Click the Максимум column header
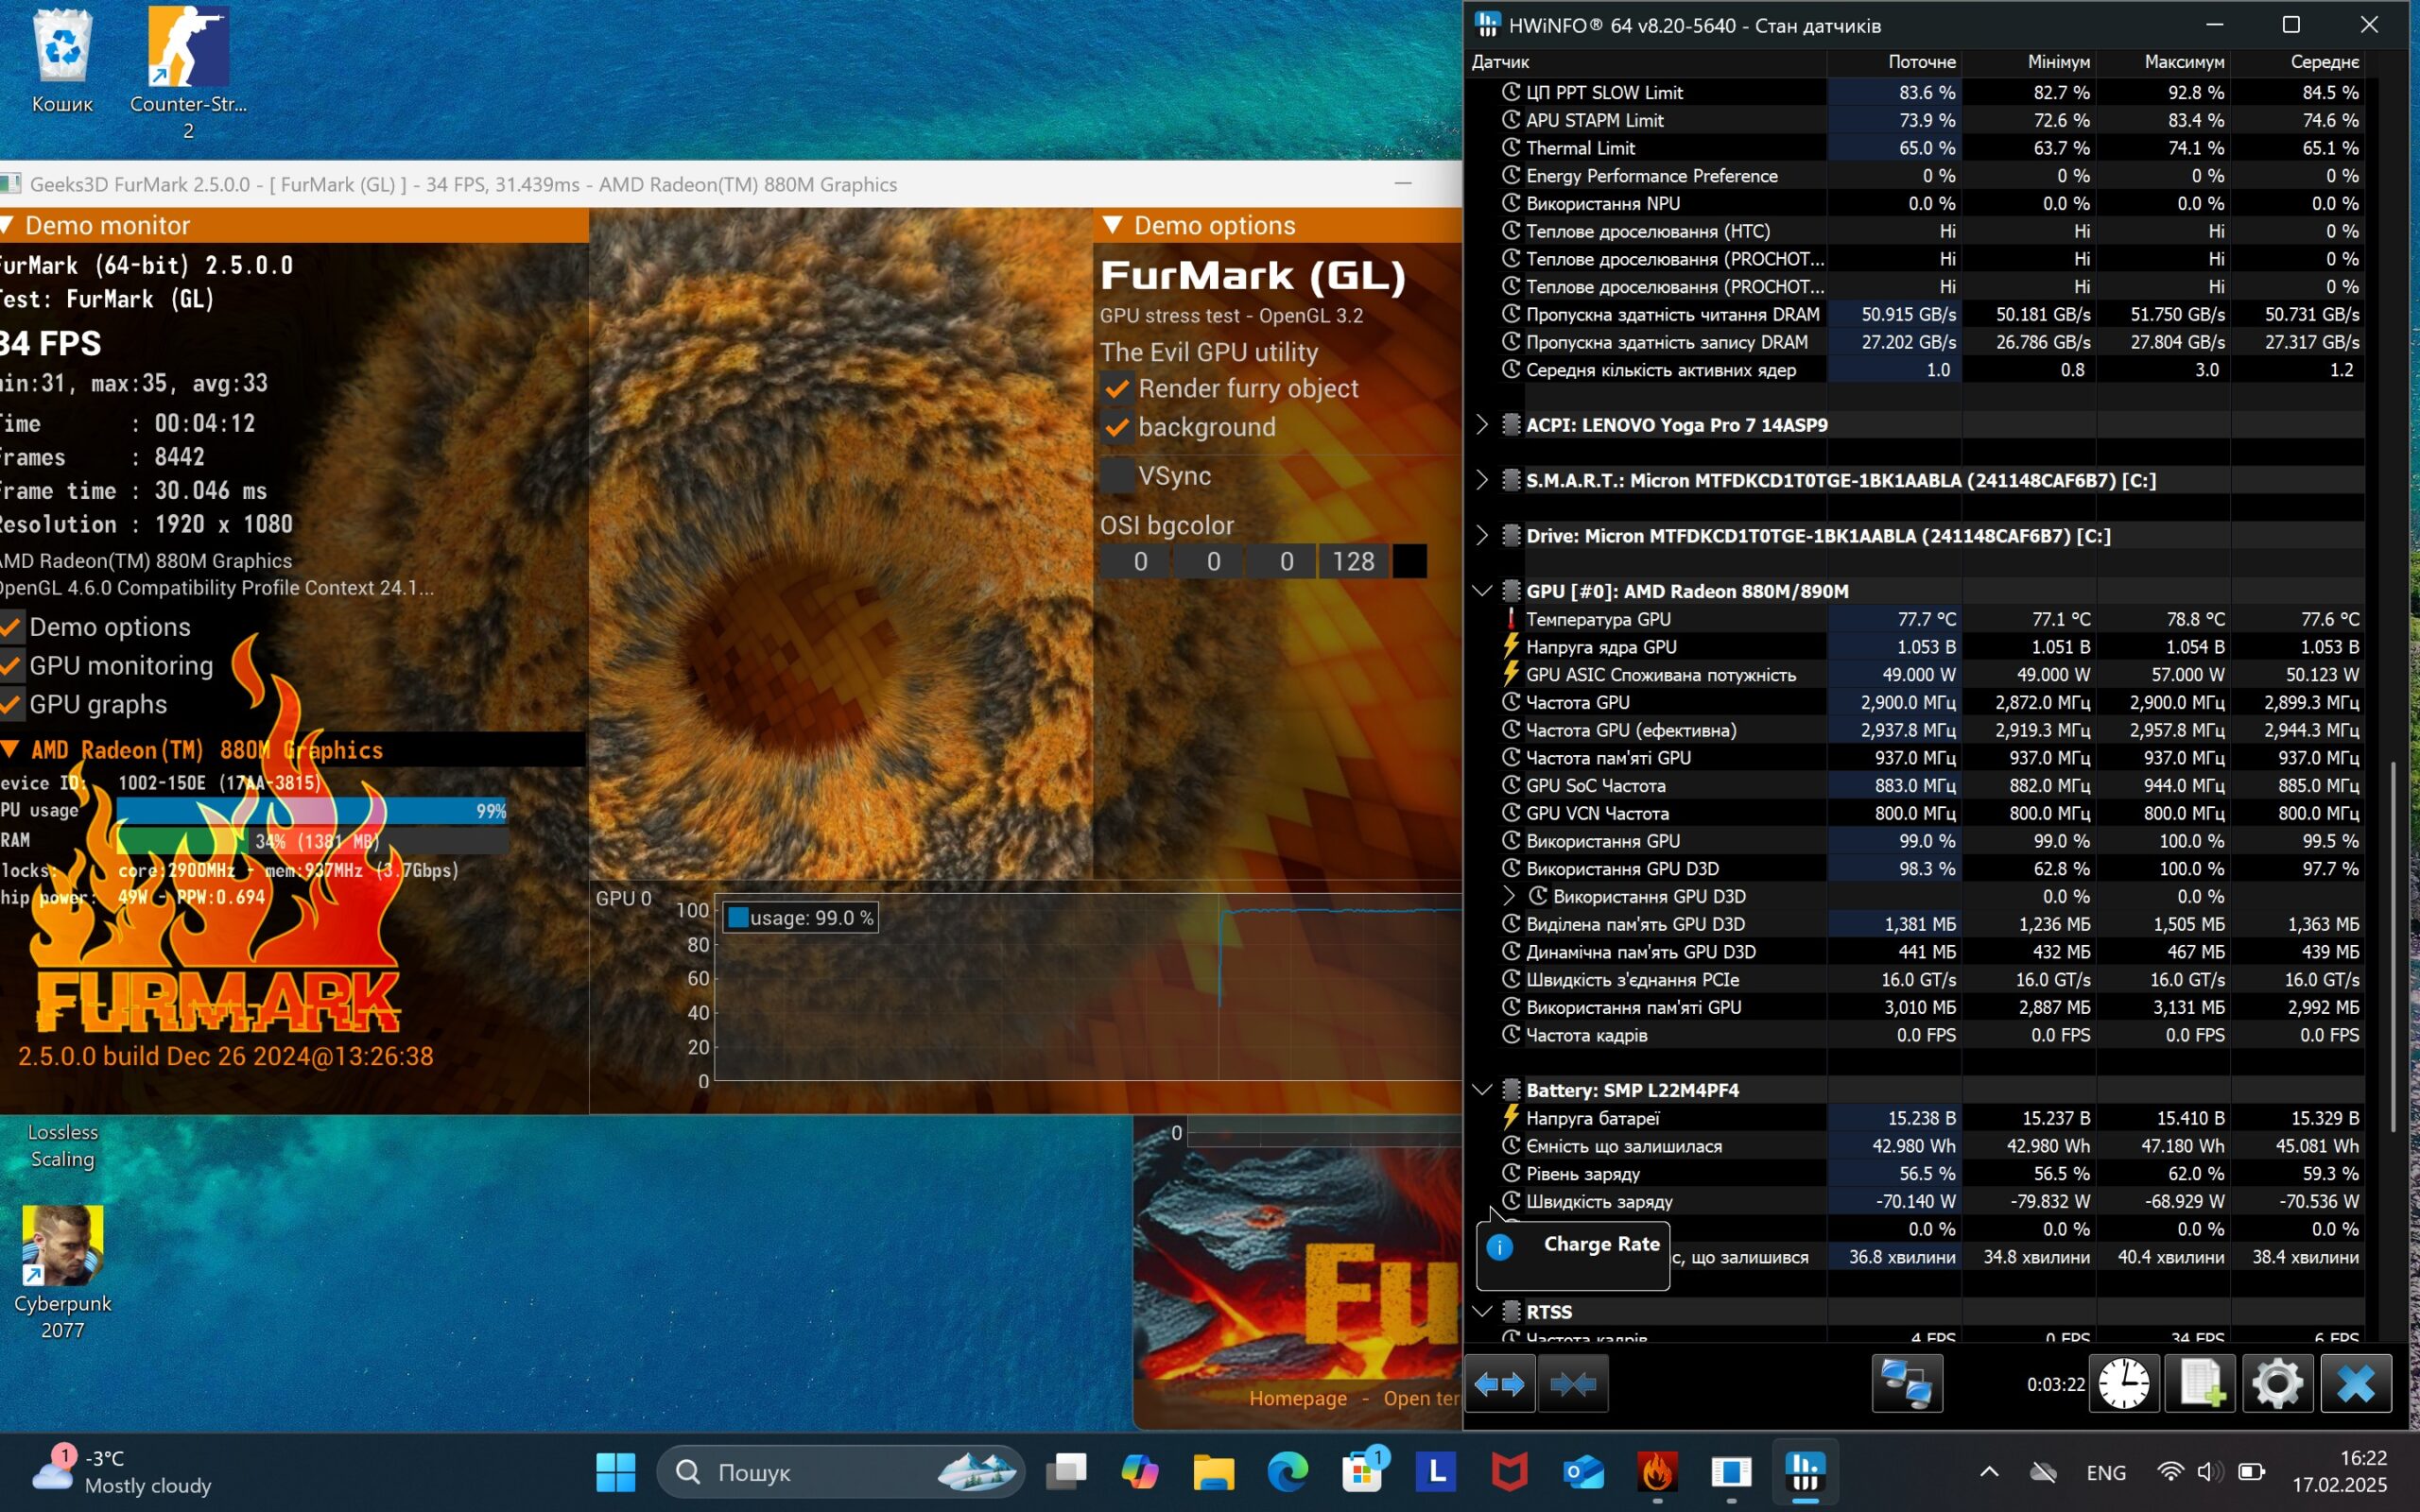Viewport: 2420px width, 1512px height. point(2183,62)
